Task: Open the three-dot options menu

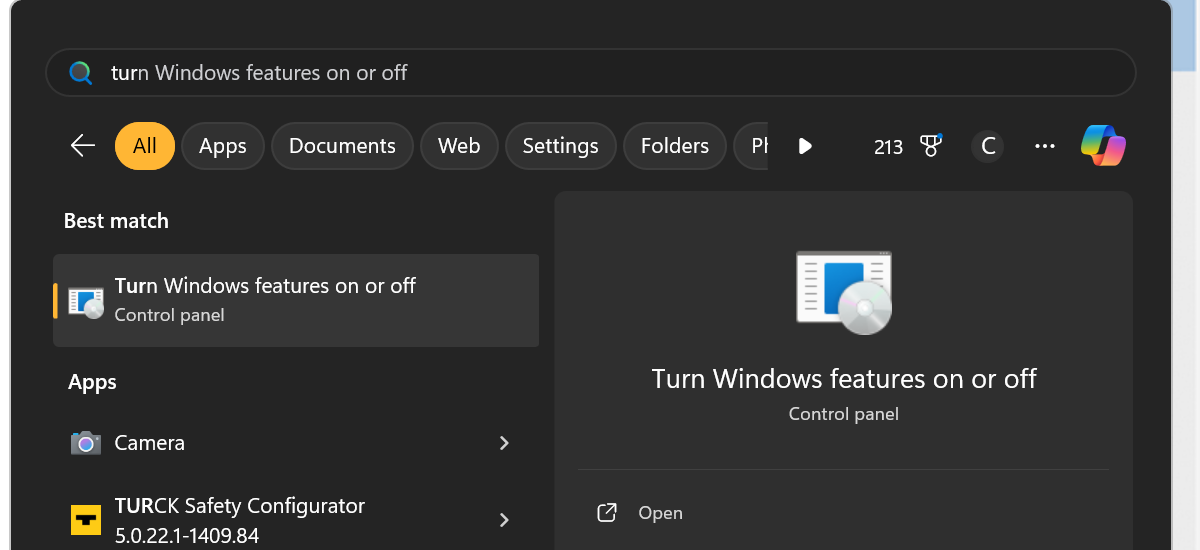Action: coord(1045,146)
